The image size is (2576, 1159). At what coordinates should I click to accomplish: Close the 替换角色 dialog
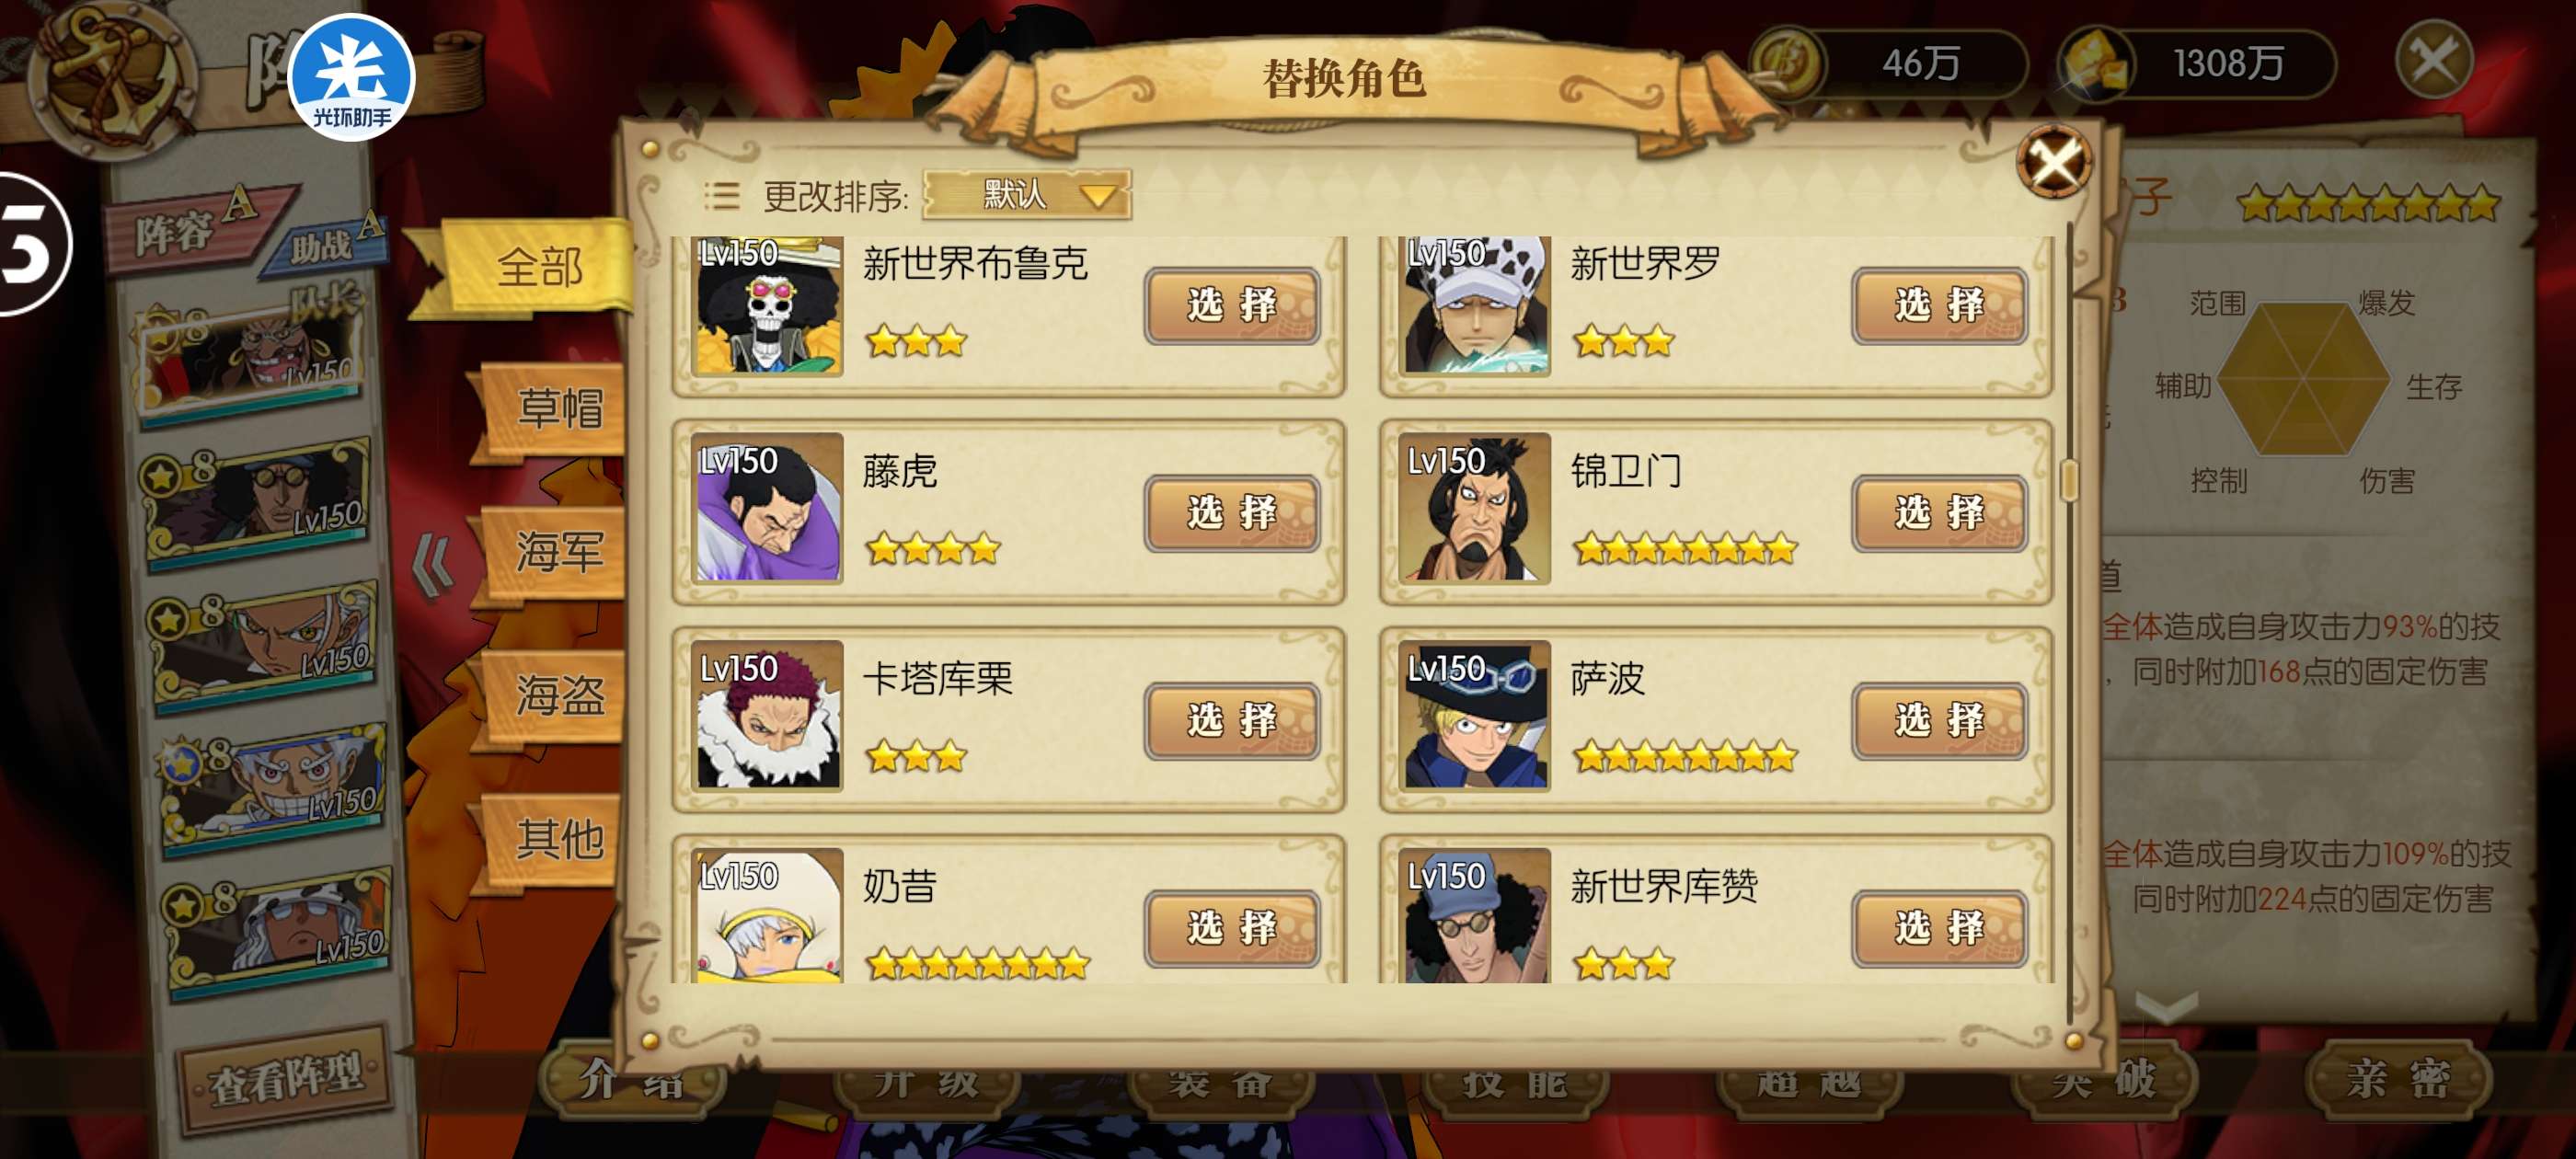click(2054, 162)
